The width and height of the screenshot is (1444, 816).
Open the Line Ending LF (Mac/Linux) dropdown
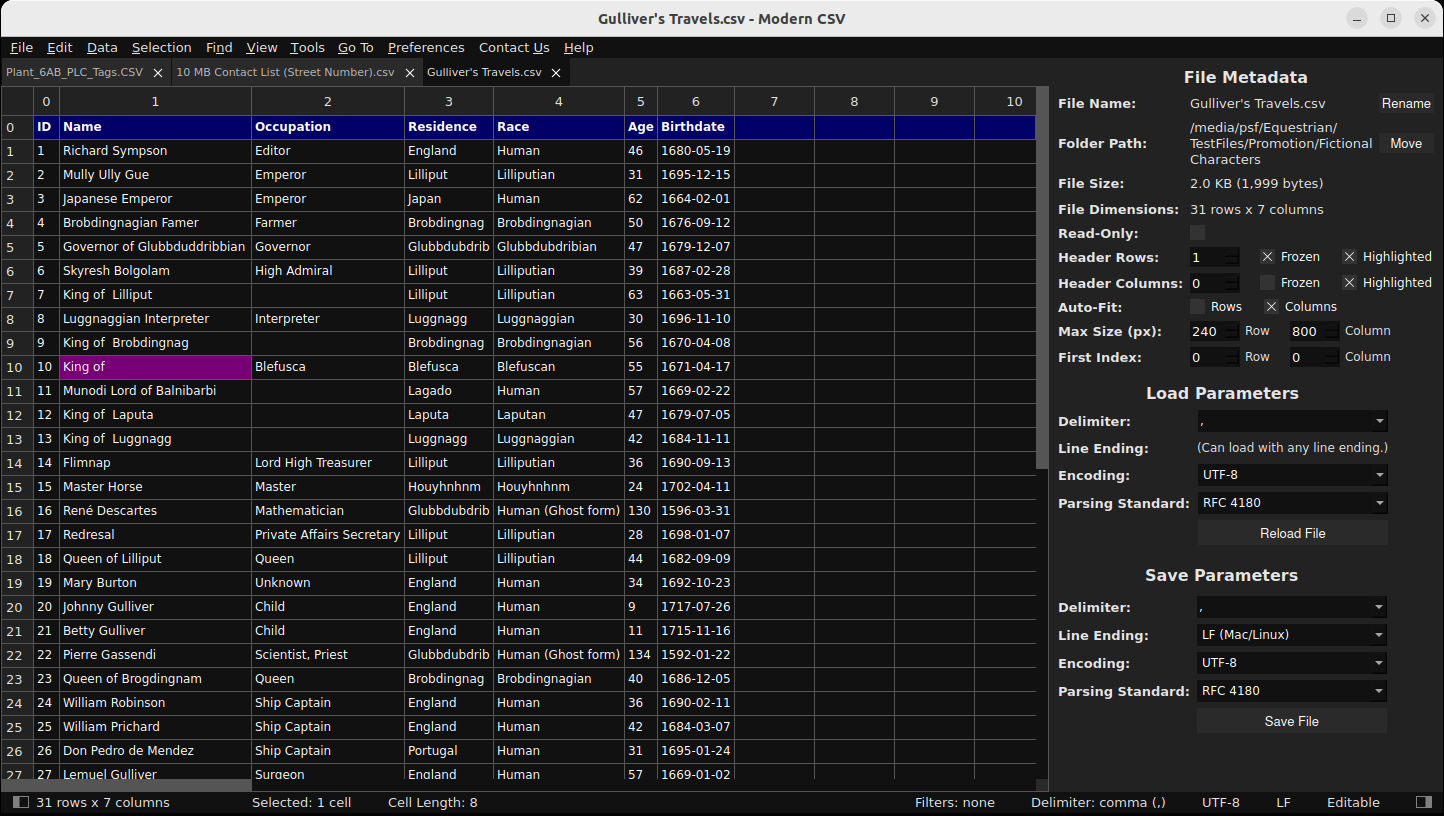[x=1292, y=635]
